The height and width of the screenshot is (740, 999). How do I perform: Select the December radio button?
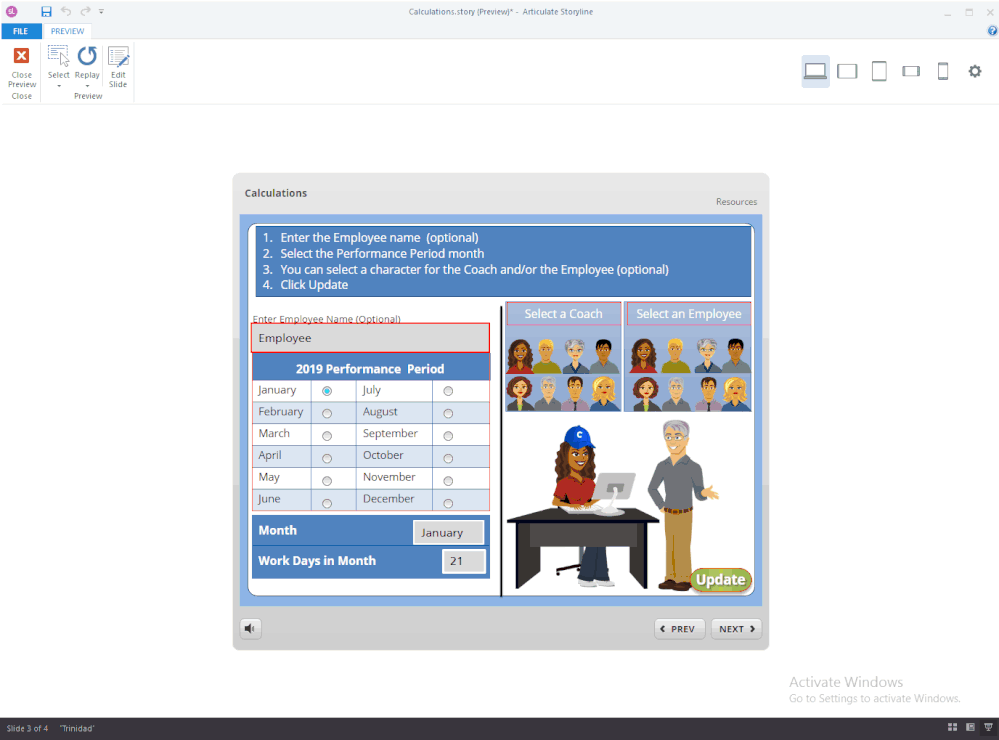(448, 503)
